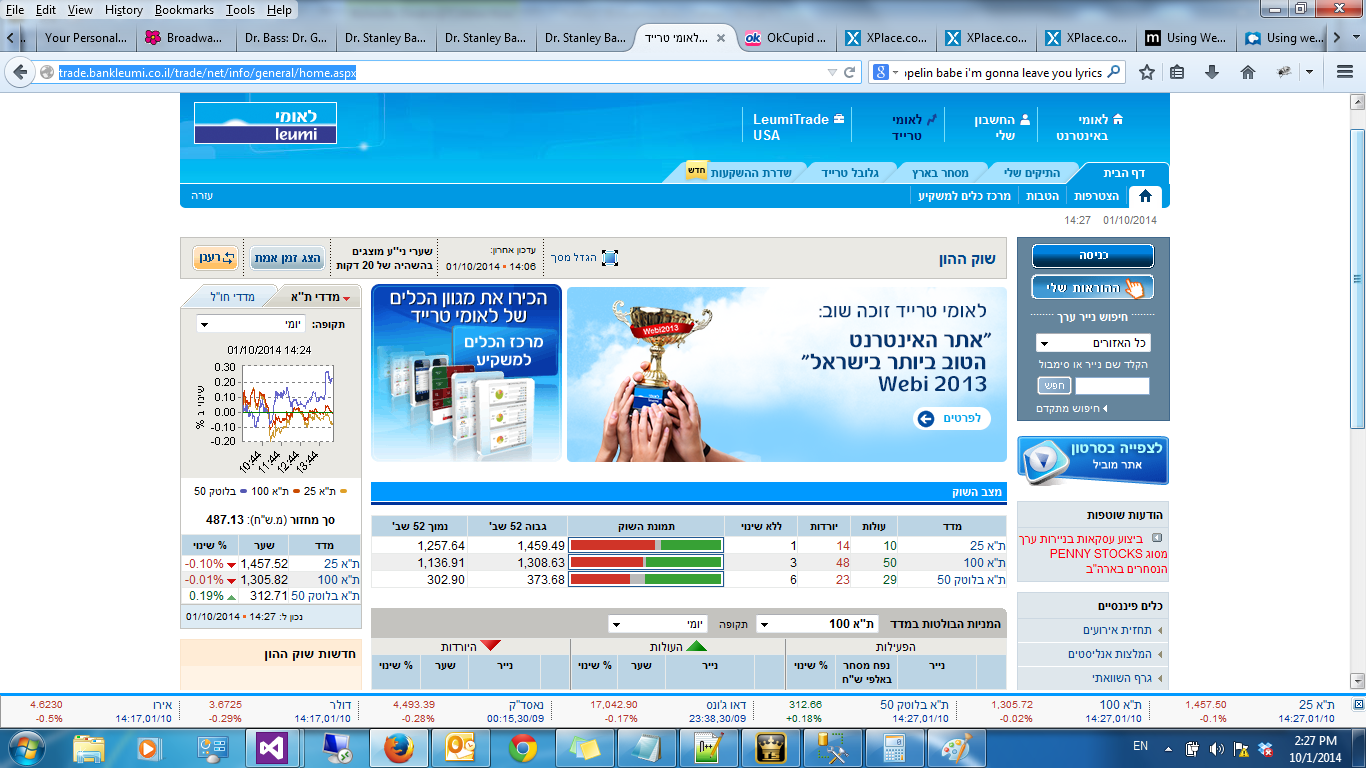This screenshot has width=1366, height=768.
Task: Open the PENNY STOCKS announcement link
Action: (x=1094, y=553)
